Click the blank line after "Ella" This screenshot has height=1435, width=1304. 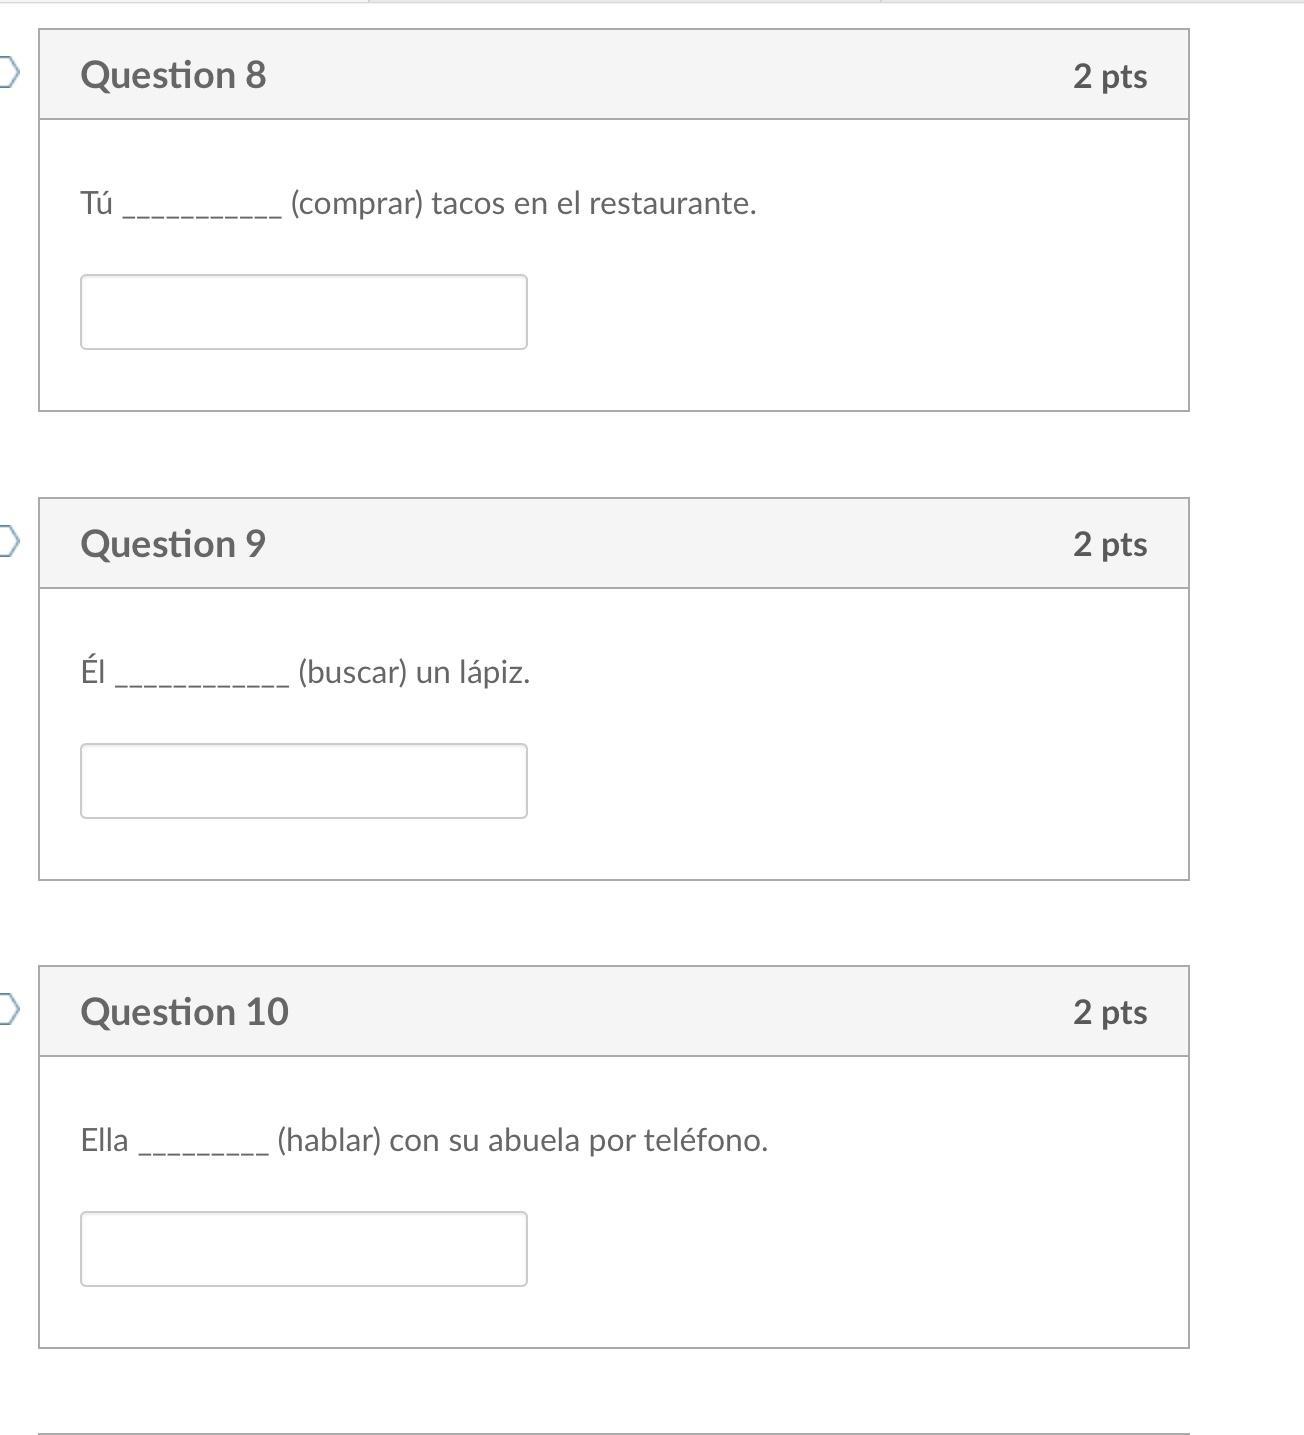(203, 1147)
